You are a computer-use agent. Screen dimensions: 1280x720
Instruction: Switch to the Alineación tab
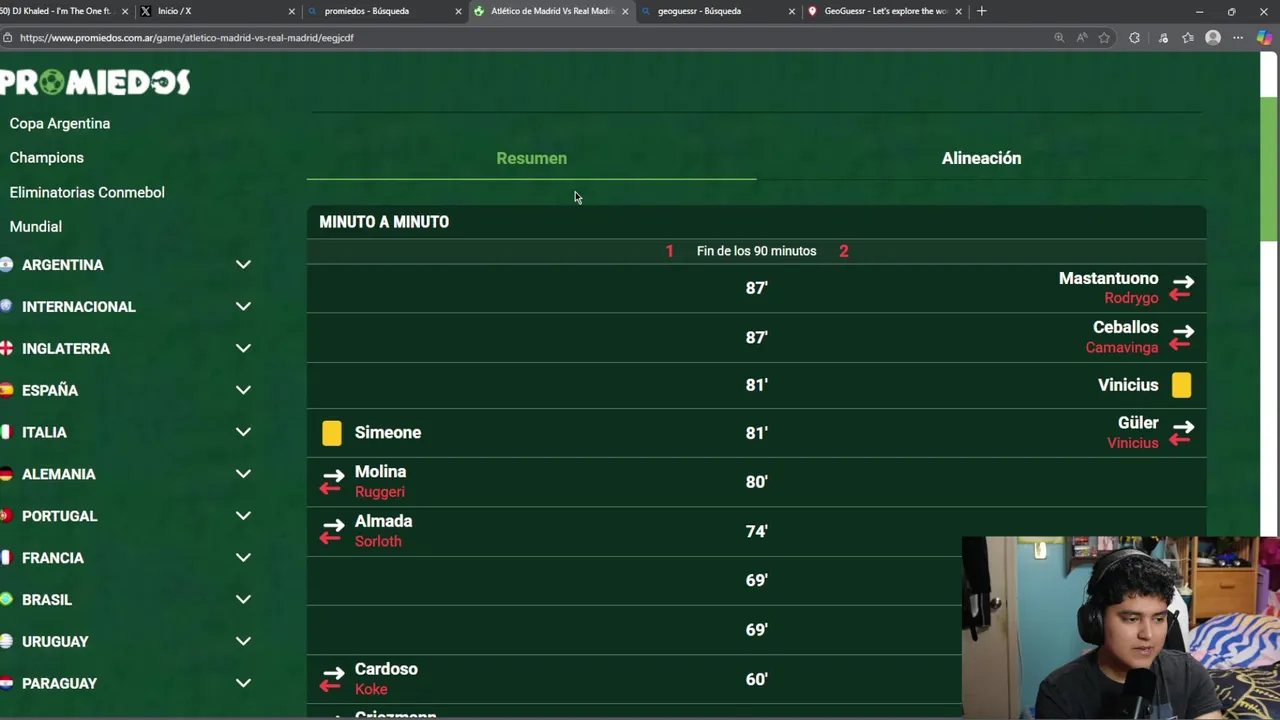point(981,158)
